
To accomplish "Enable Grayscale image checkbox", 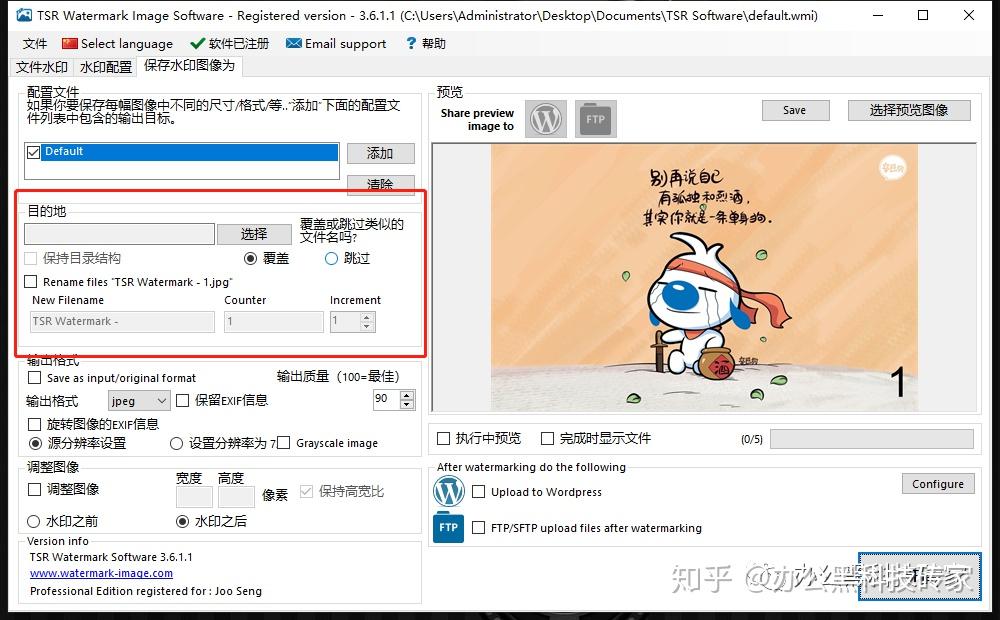I will [x=284, y=443].
